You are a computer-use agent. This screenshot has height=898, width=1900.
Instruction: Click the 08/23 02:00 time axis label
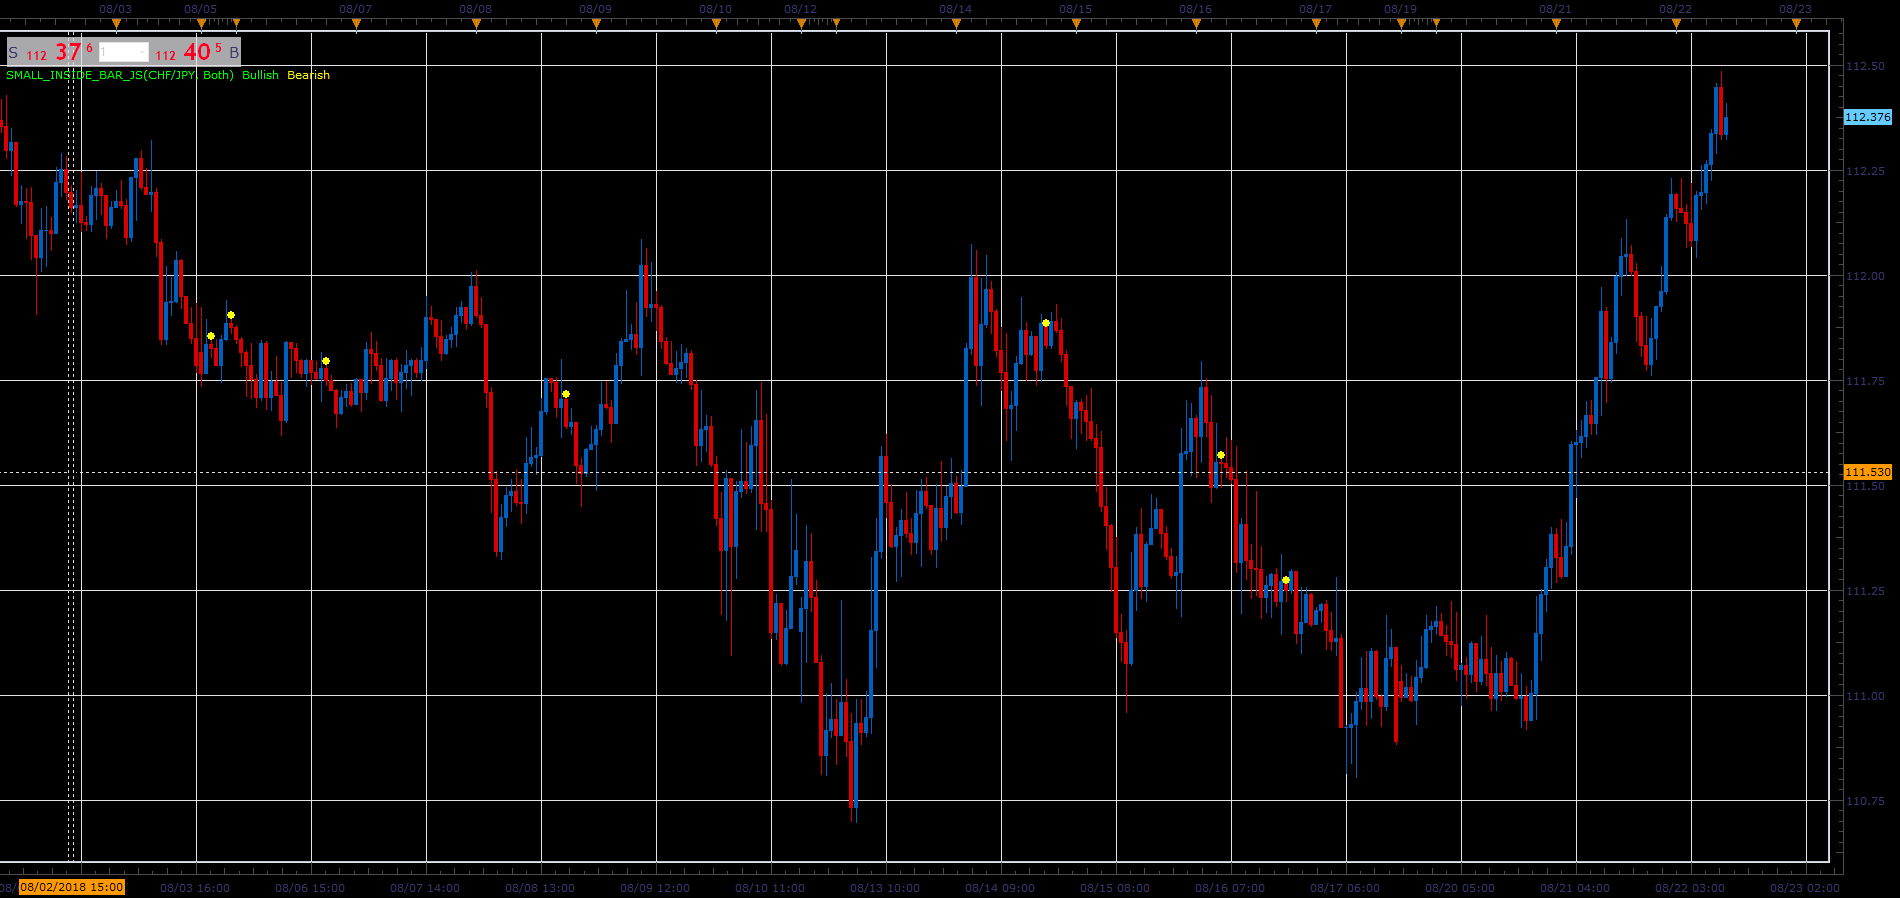pos(1805,888)
